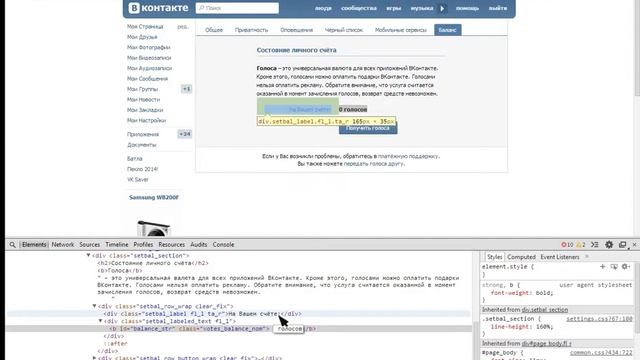Open 'Мои Друзья' in sidebar
The height and width of the screenshot is (360, 640).
[142, 37]
